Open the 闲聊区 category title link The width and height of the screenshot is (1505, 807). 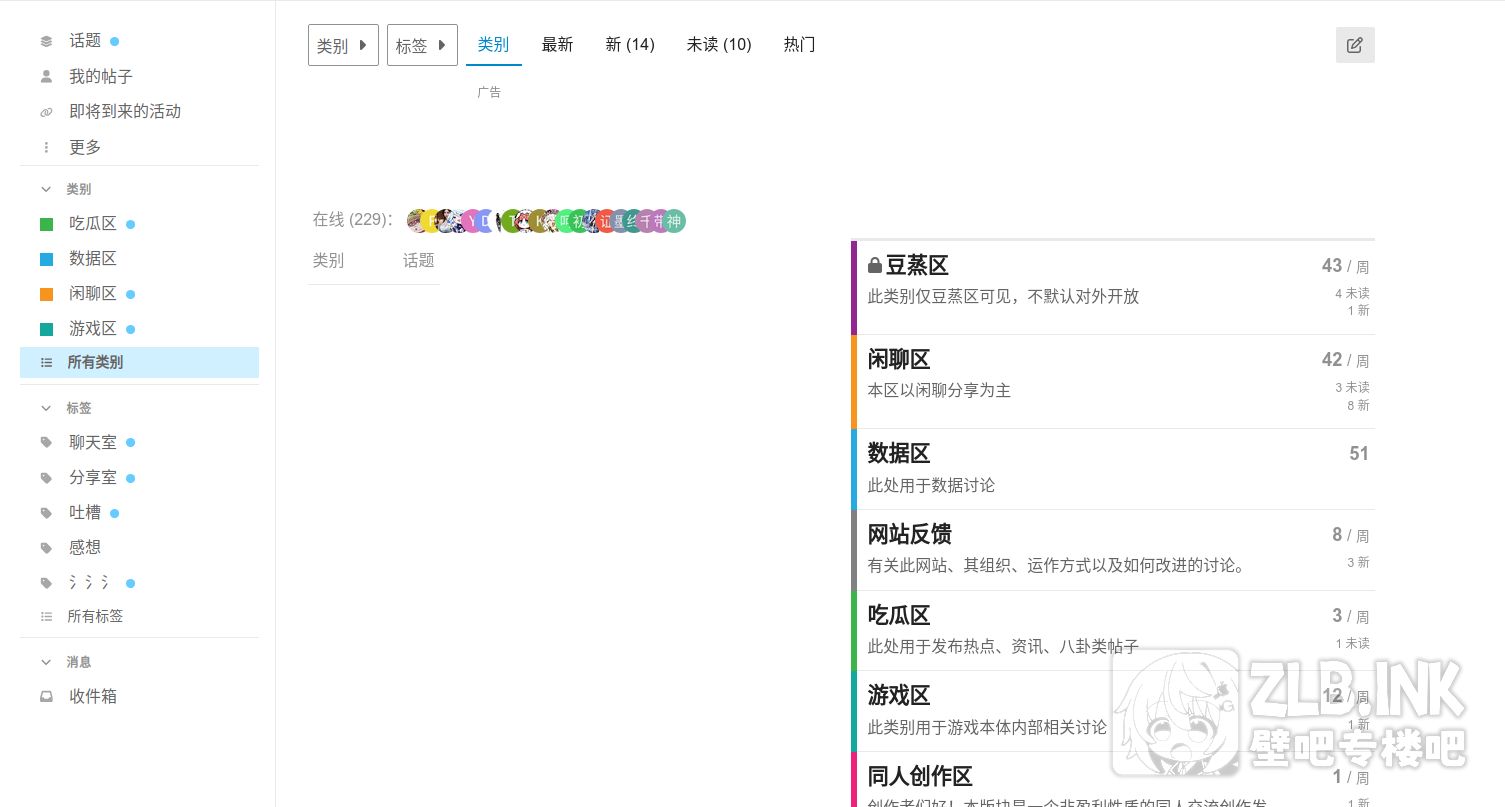coord(899,360)
